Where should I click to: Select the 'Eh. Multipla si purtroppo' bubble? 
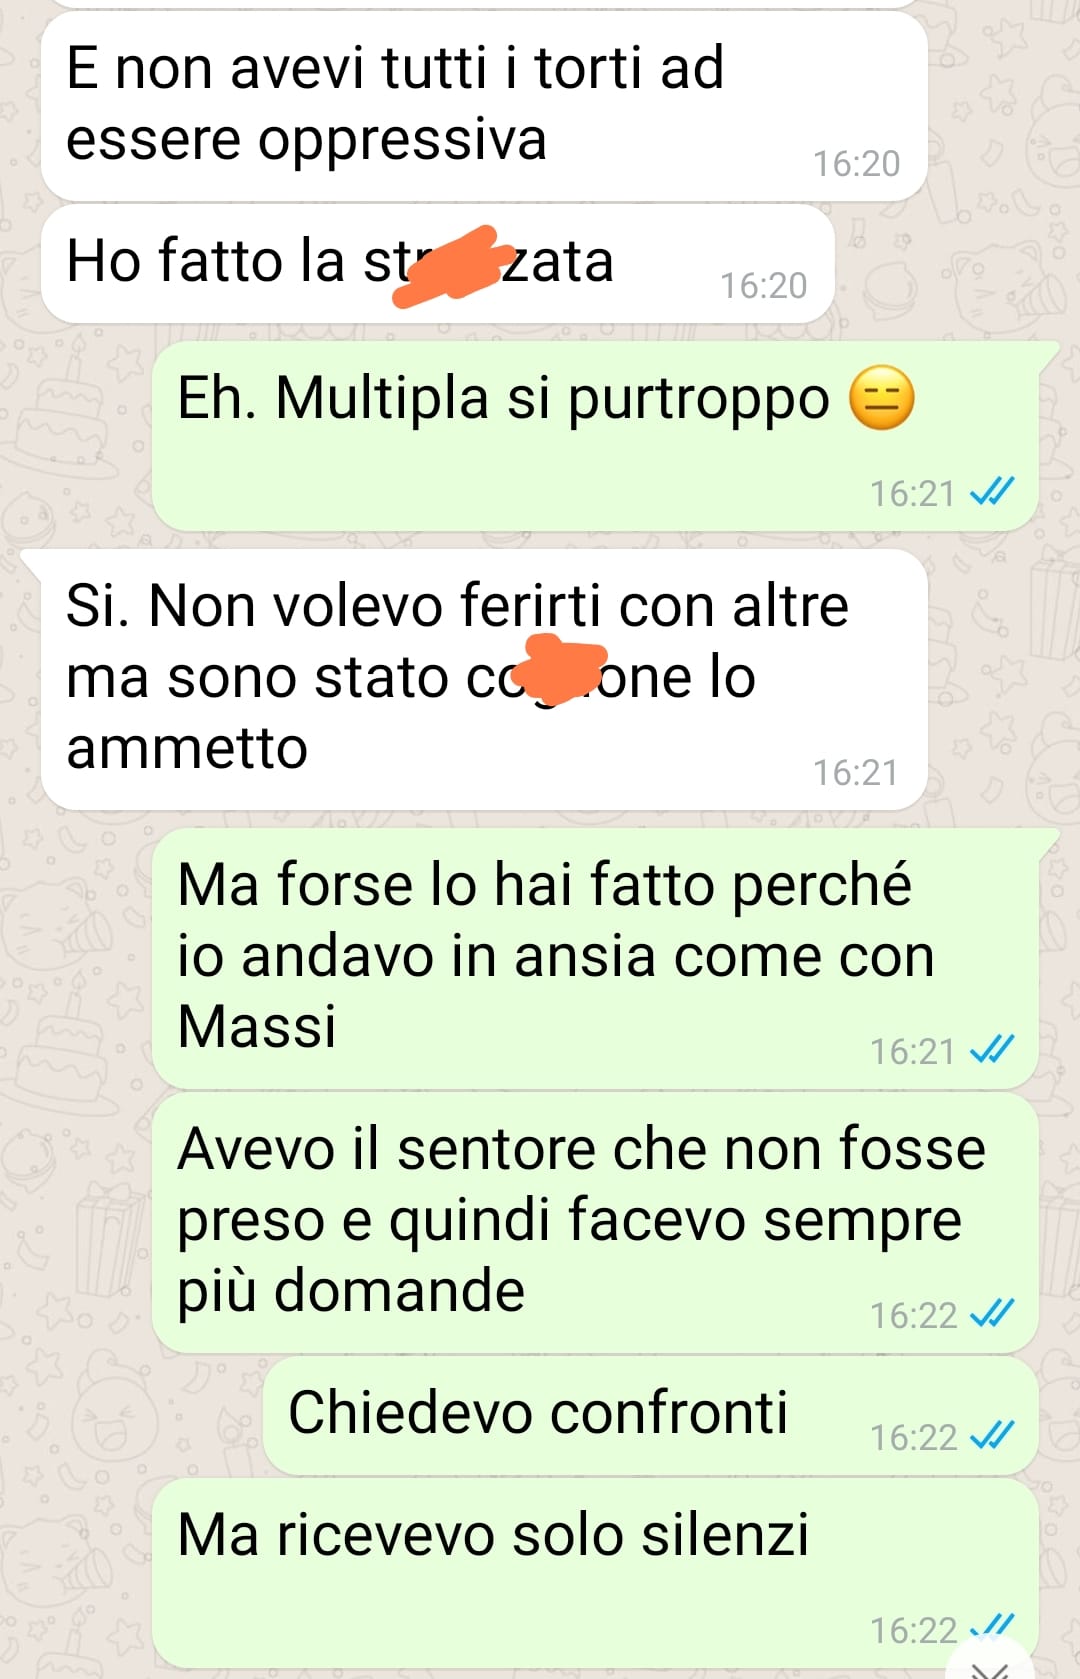[595, 436]
